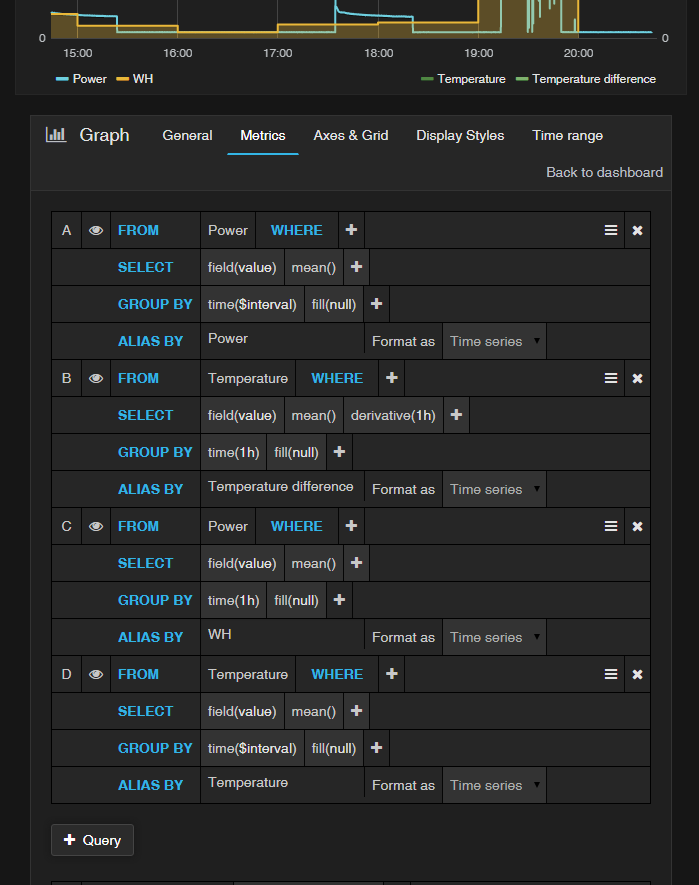Open the hamburger options menu for query C
Screen dimensions: 699x885
pyautogui.click(x=610, y=526)
